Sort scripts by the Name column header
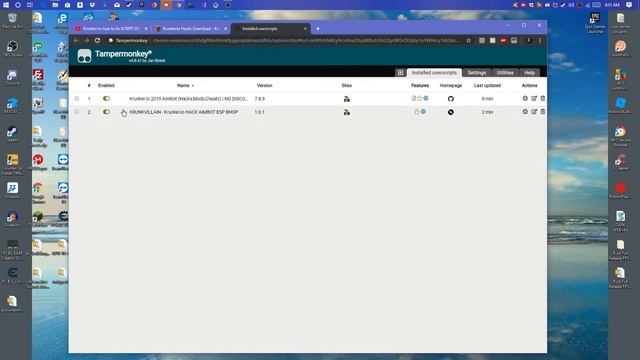 point(185,85)
